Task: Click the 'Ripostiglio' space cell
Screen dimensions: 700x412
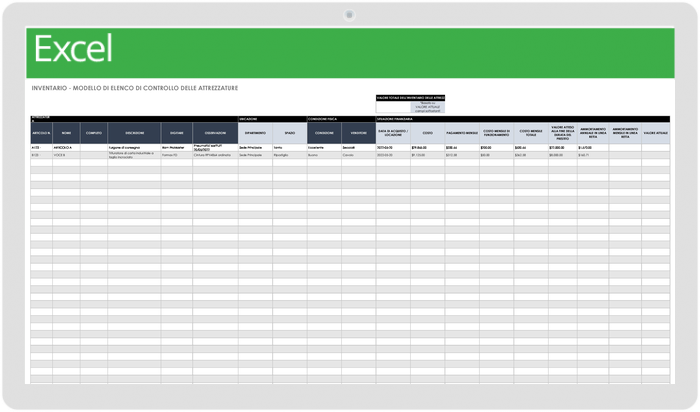Action: pos(290,155)
